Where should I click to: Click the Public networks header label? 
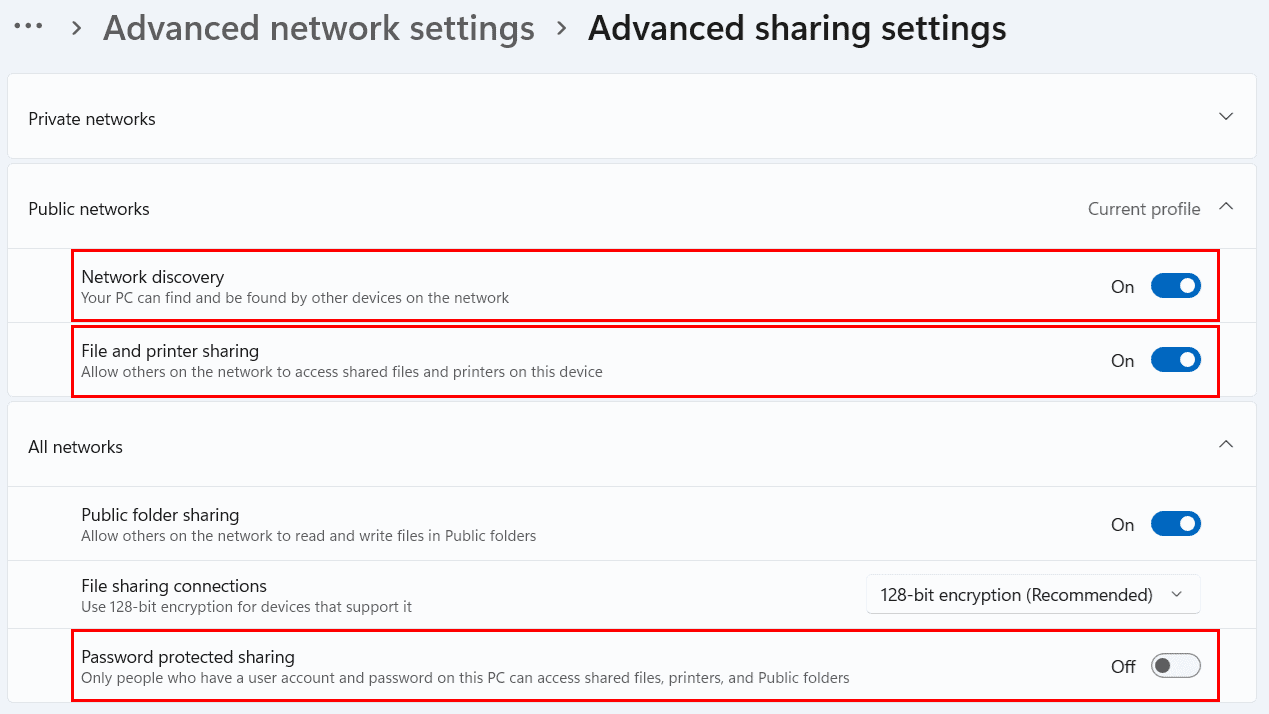[89, 209]
